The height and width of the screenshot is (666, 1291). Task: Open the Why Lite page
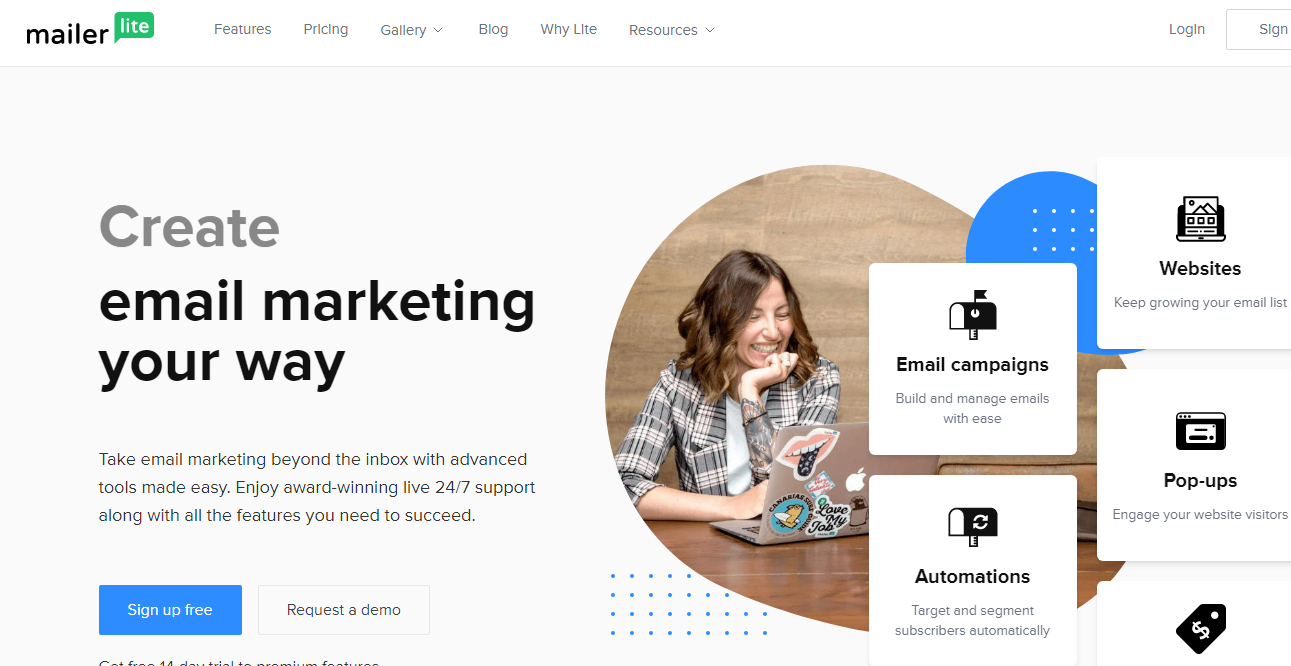pos(568,29)
